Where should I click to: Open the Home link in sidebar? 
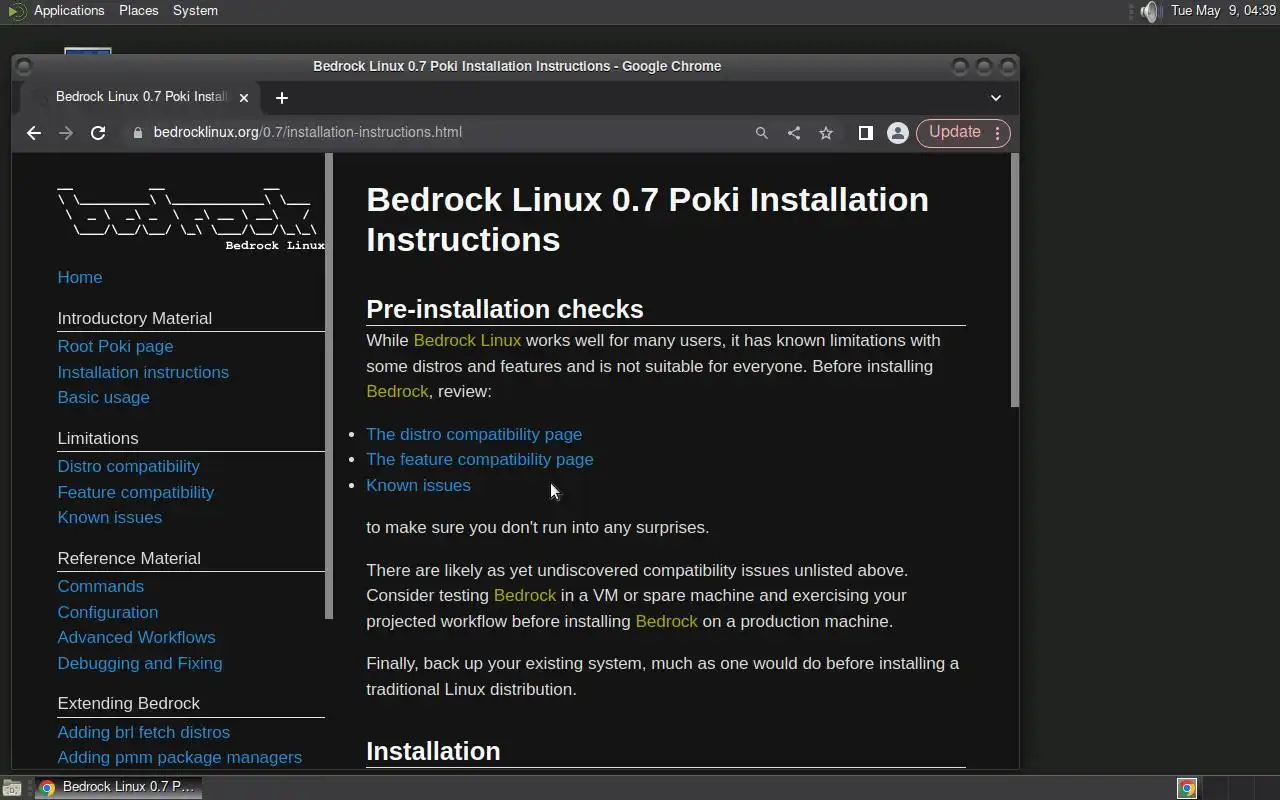(80, 278)
